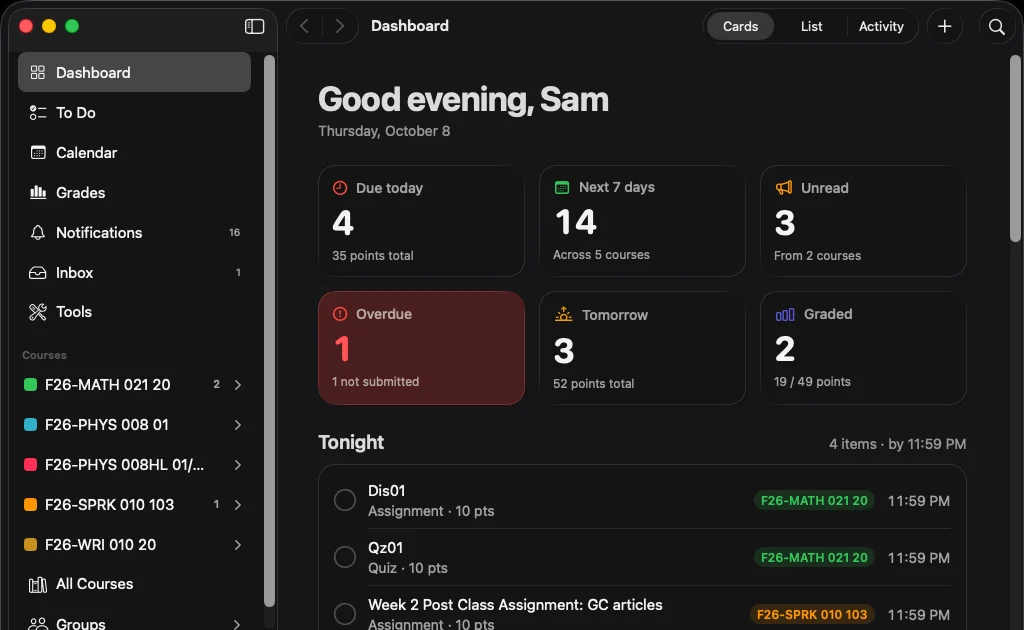The width and height of the screenshot is (1024, 630).
Task: Click the Groups people icon
Action: (x=38, y=623)
